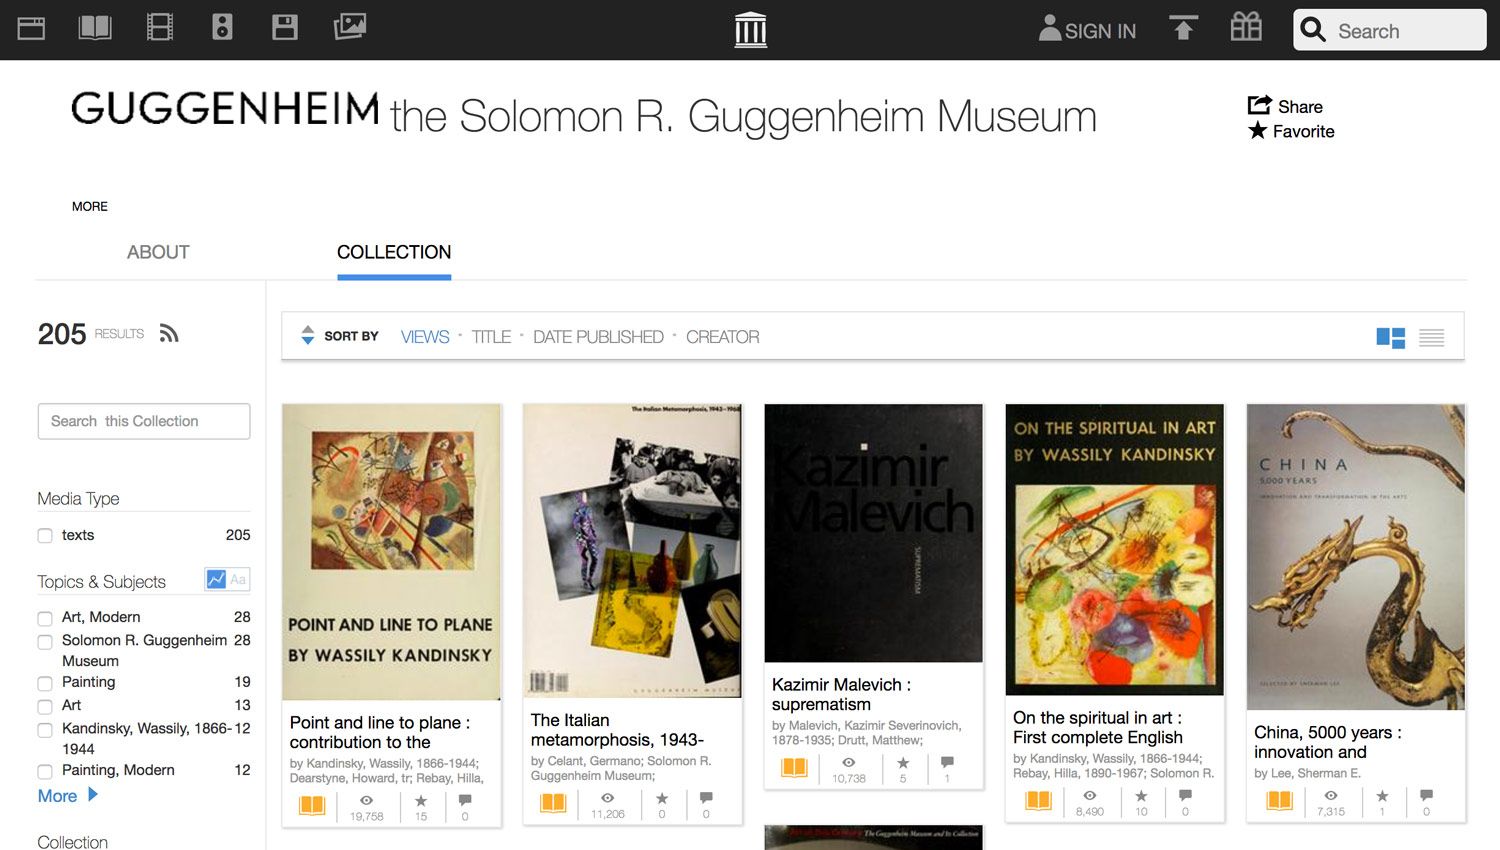The height and width of the screenshot is (850, 1500).
Task: Check the texts media type checkbox
Action: 45,536
